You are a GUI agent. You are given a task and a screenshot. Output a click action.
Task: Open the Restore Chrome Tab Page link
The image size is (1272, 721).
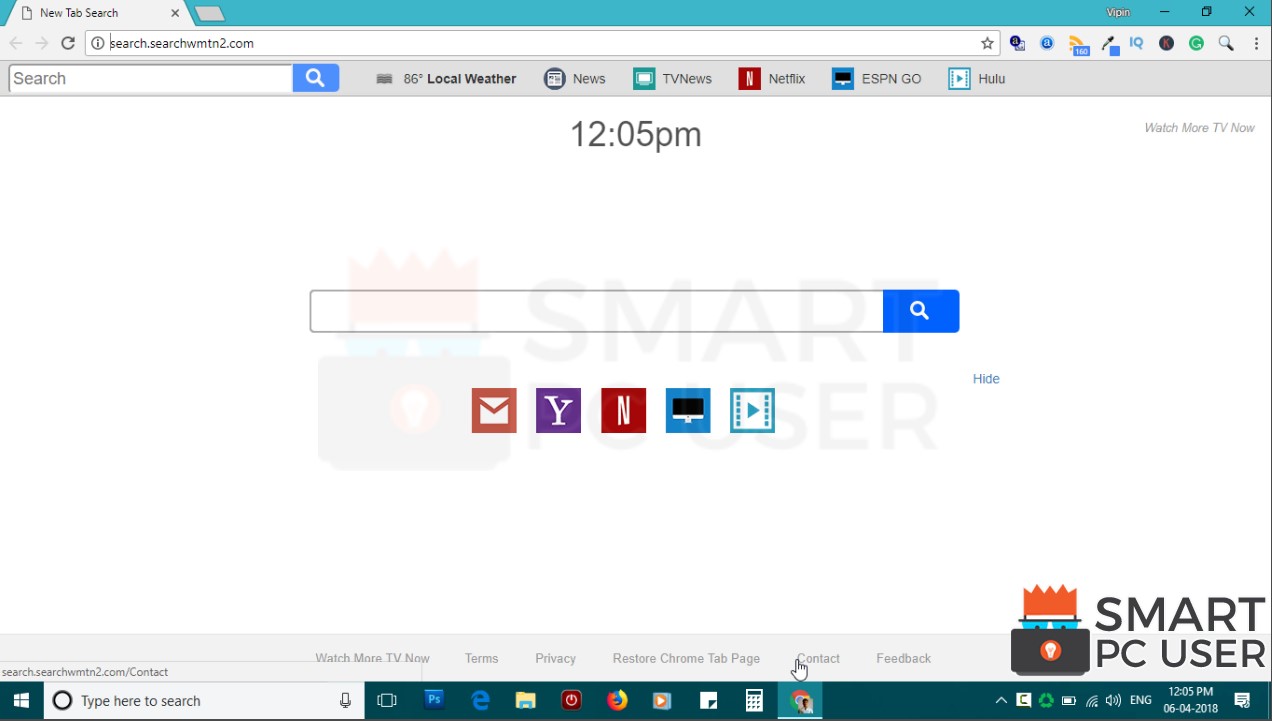pos(686,658)
